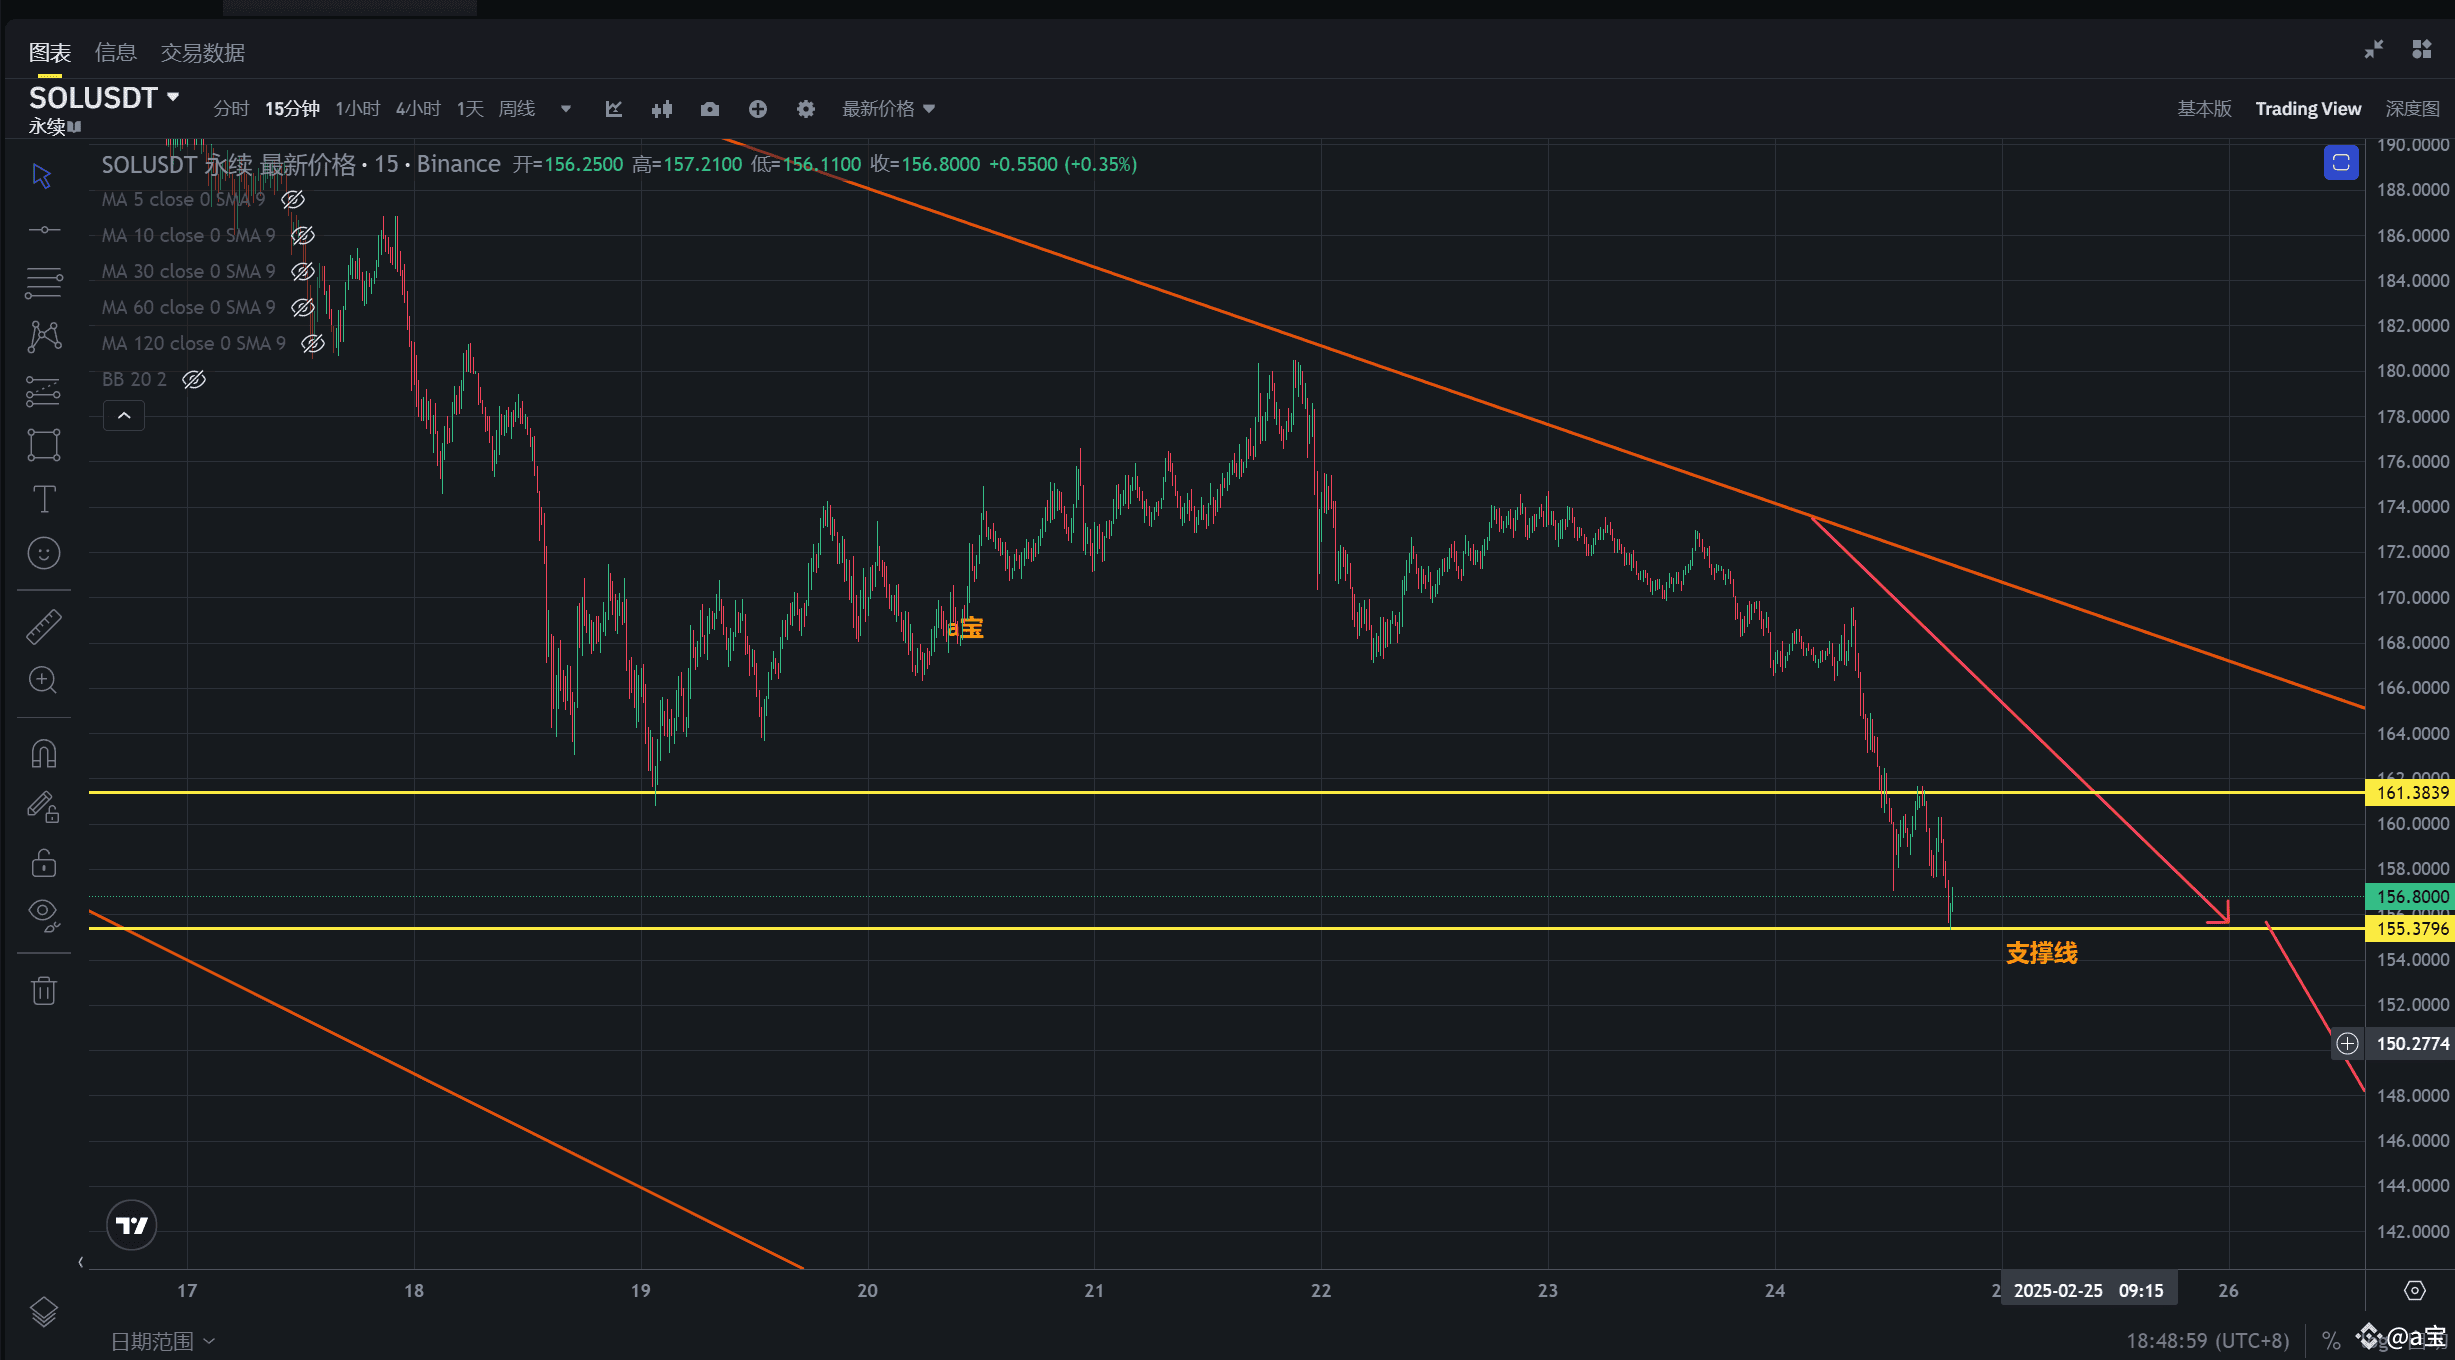This screenshot has width=2455, height=1360.
Task: Open the emoji icons tool
Action: (x=43, y=553)
